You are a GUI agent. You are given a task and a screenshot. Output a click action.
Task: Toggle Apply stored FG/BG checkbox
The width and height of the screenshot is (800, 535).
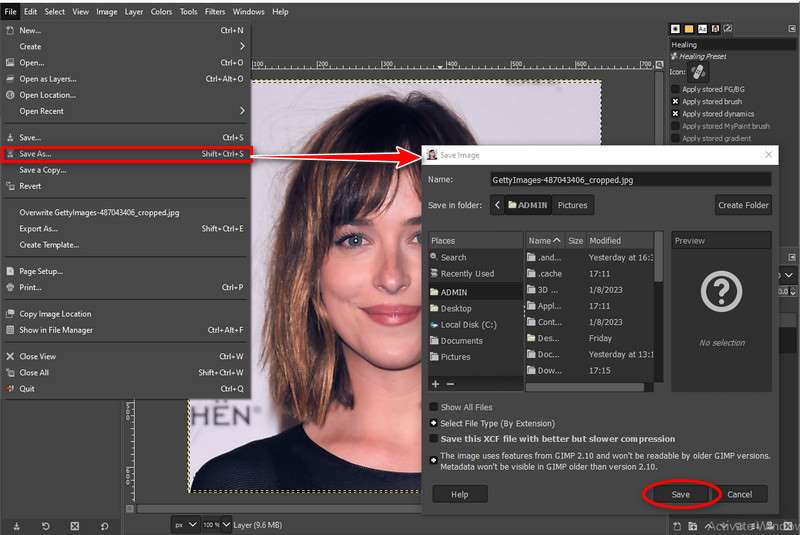click(x=675, y=89)
